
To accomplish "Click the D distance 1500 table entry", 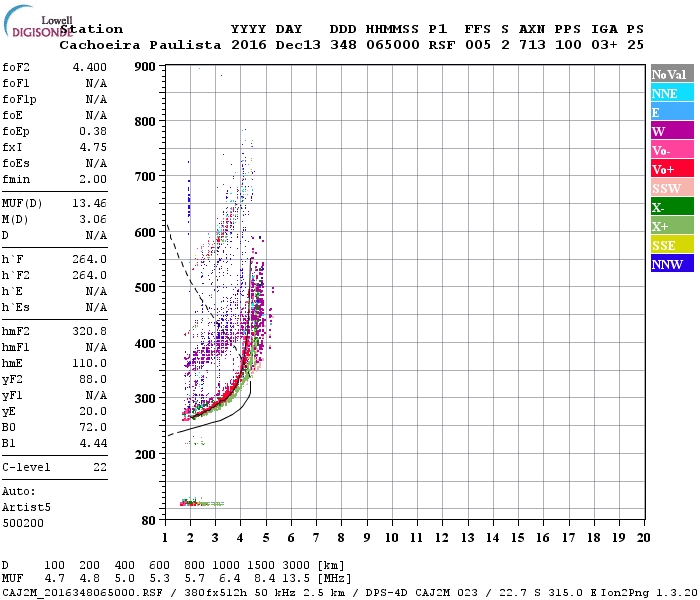I will pyautogui.click(x=261, y=566).
